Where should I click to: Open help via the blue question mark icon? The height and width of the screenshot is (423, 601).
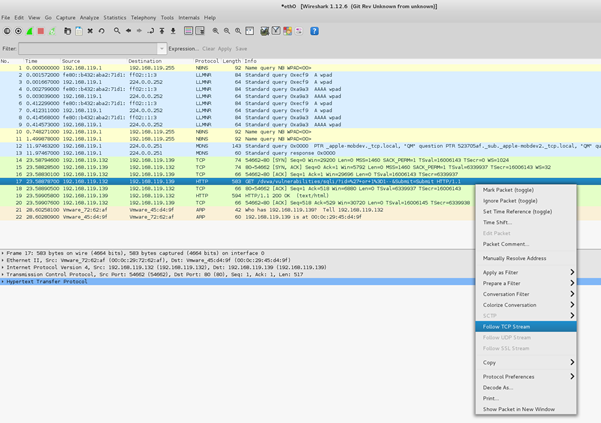[314, 31]
